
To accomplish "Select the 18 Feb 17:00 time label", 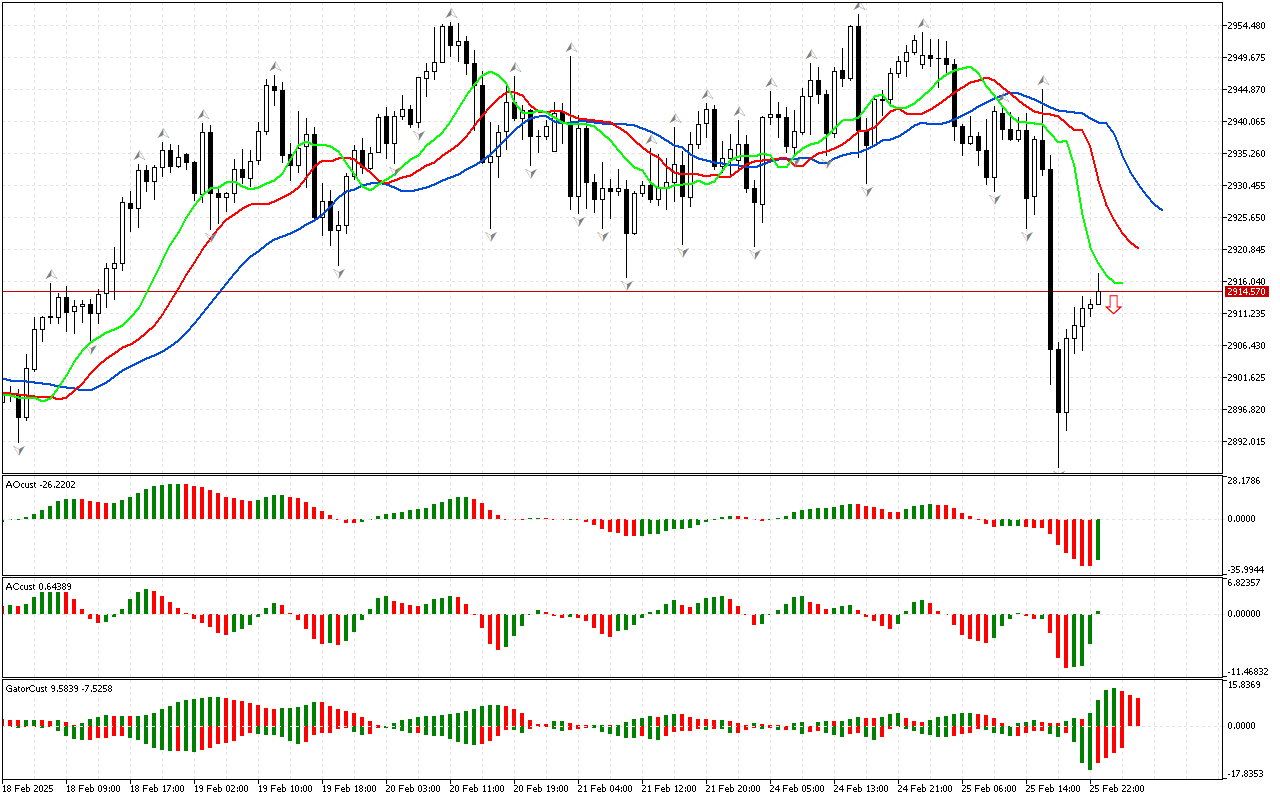I will coord(156,789).
